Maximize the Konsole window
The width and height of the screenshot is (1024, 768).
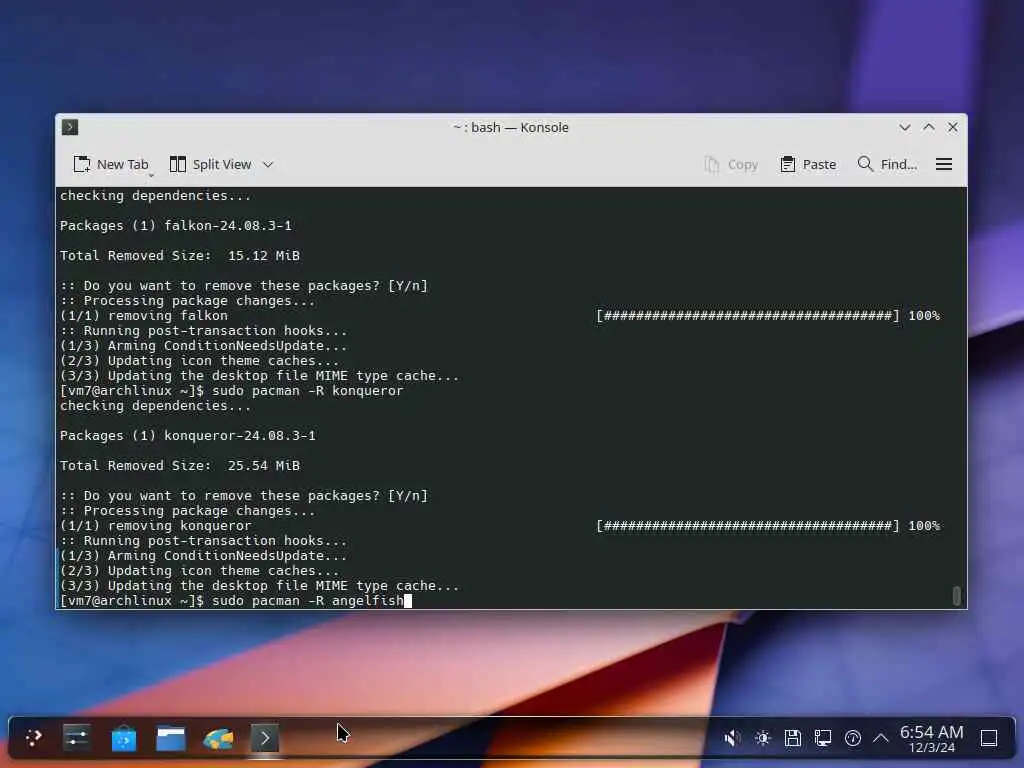click(929, 127)
